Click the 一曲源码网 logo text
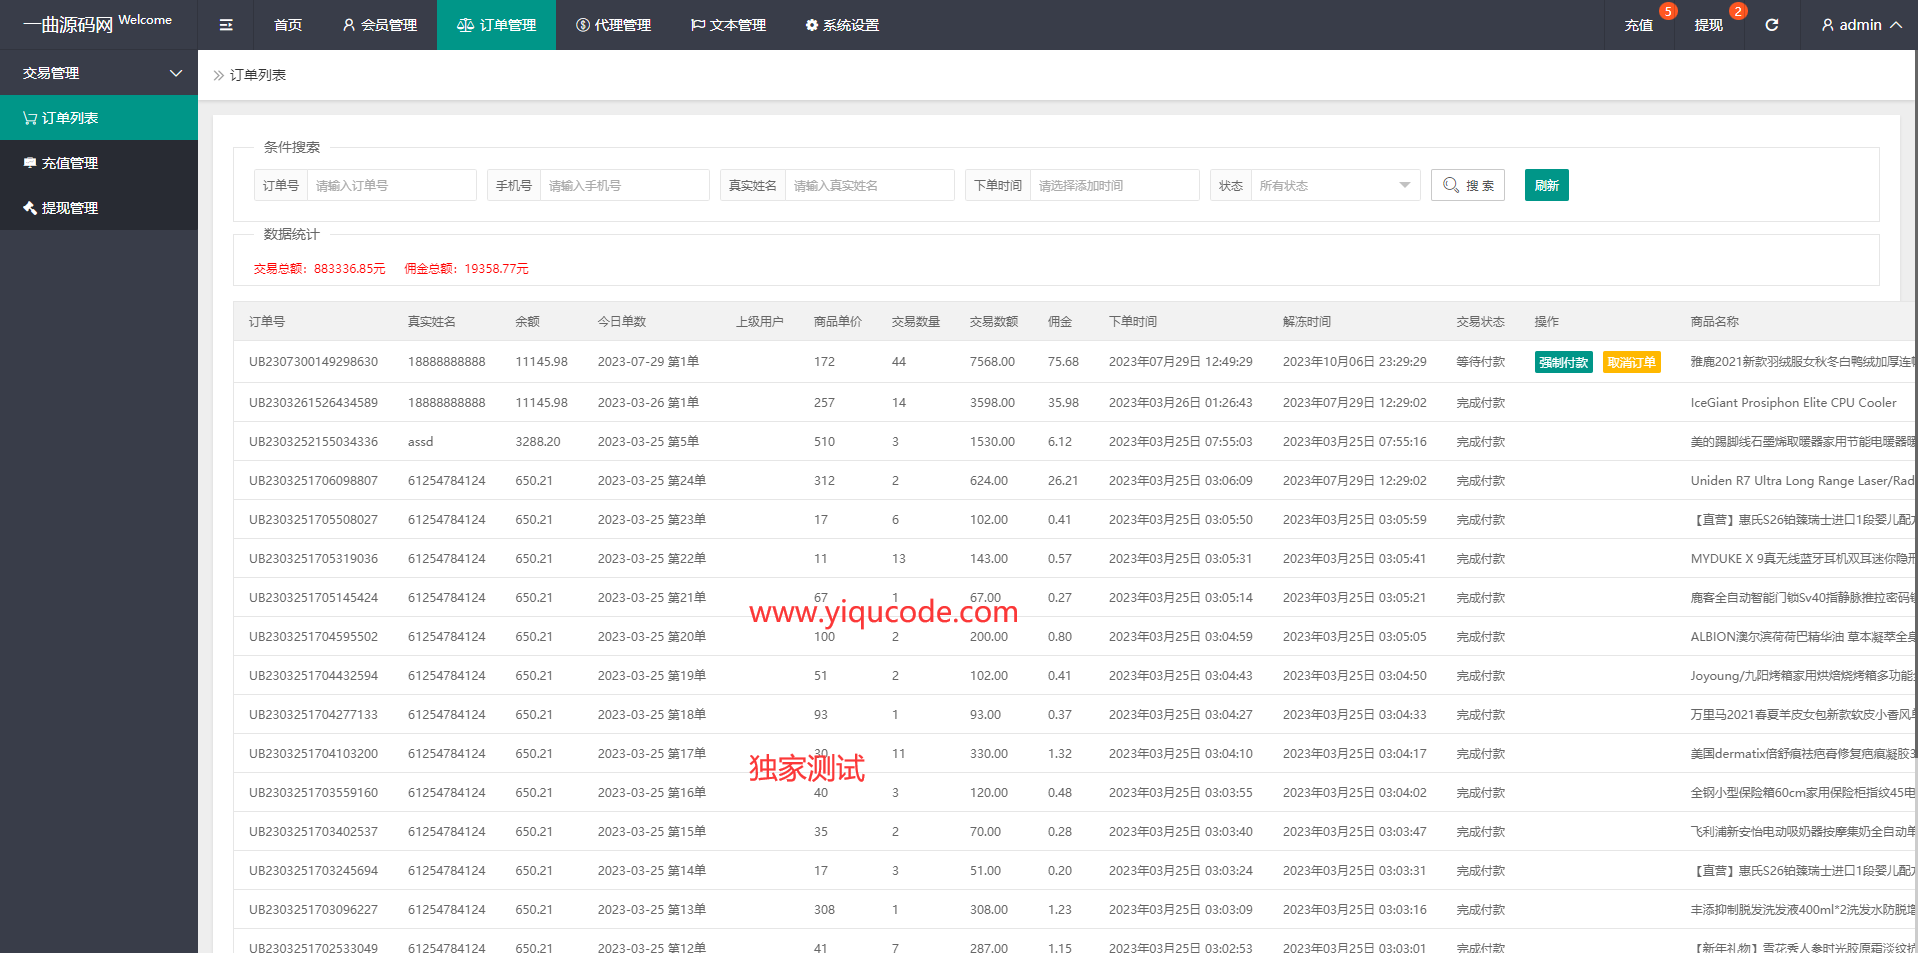 tap(68, 25)
